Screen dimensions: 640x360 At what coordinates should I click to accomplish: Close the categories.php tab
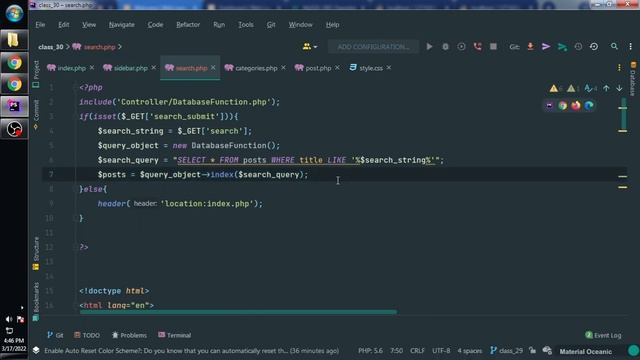[283, 68]
